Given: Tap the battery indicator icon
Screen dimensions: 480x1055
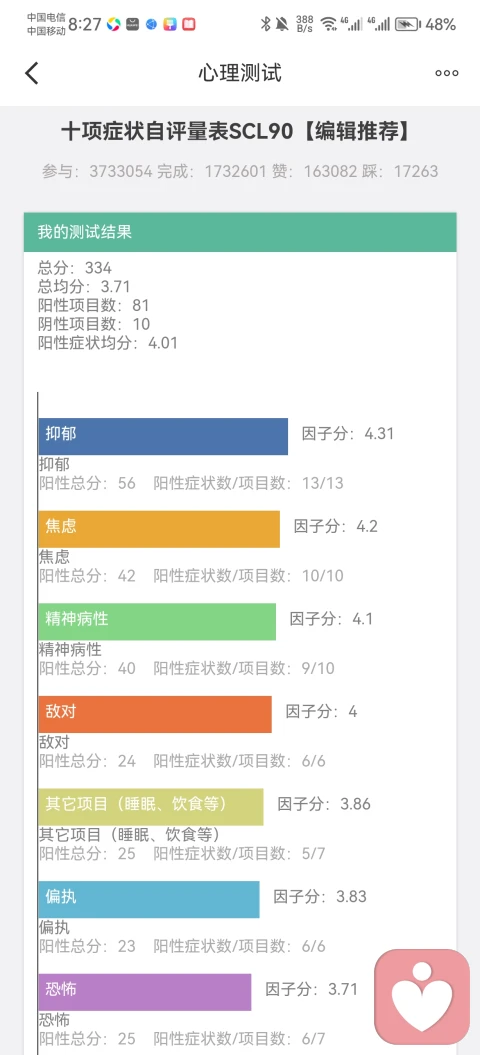Looking at the screenshot, I should coord(407,25).
